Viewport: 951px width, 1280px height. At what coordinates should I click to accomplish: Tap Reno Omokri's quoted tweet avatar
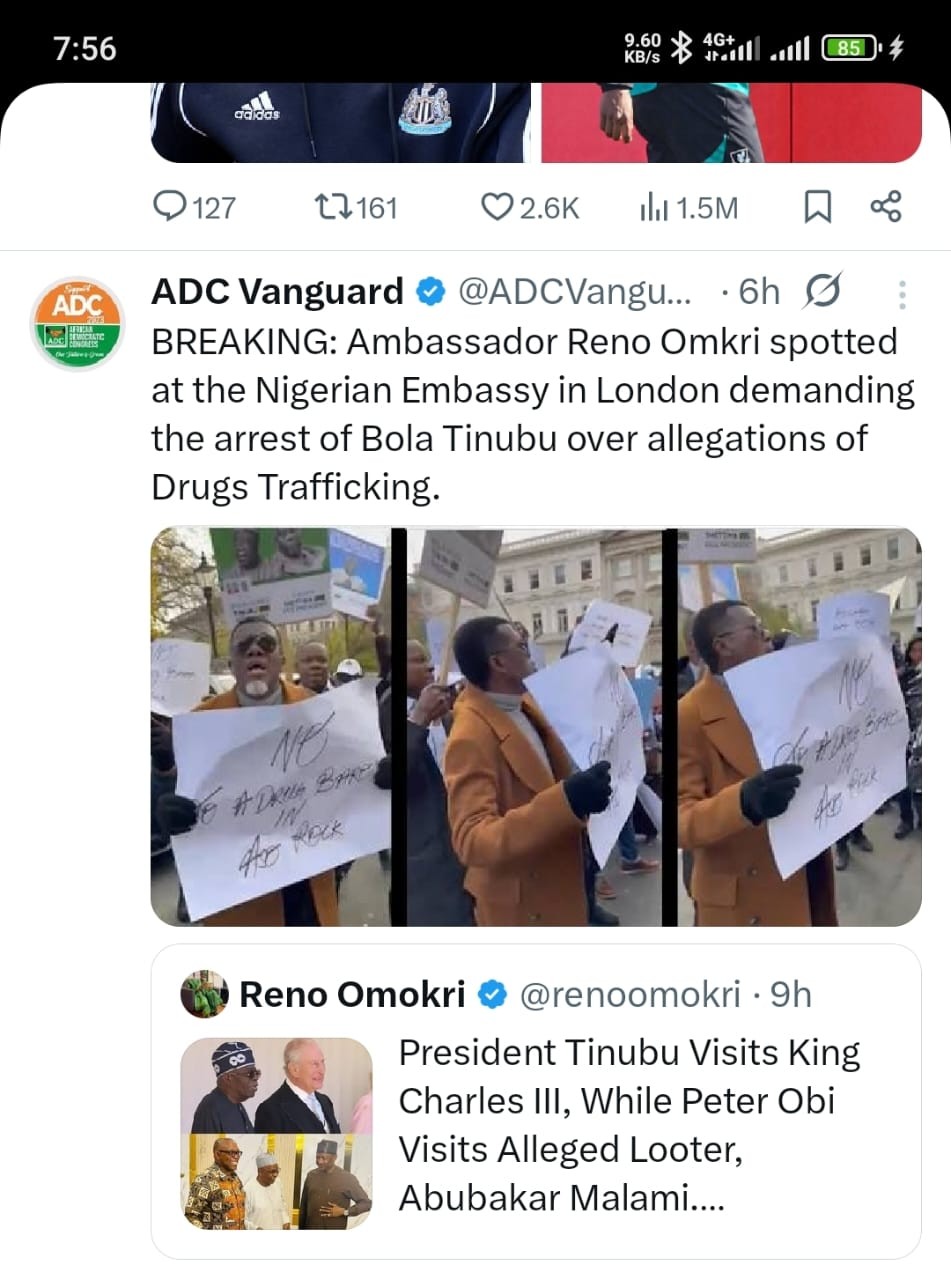204,995
